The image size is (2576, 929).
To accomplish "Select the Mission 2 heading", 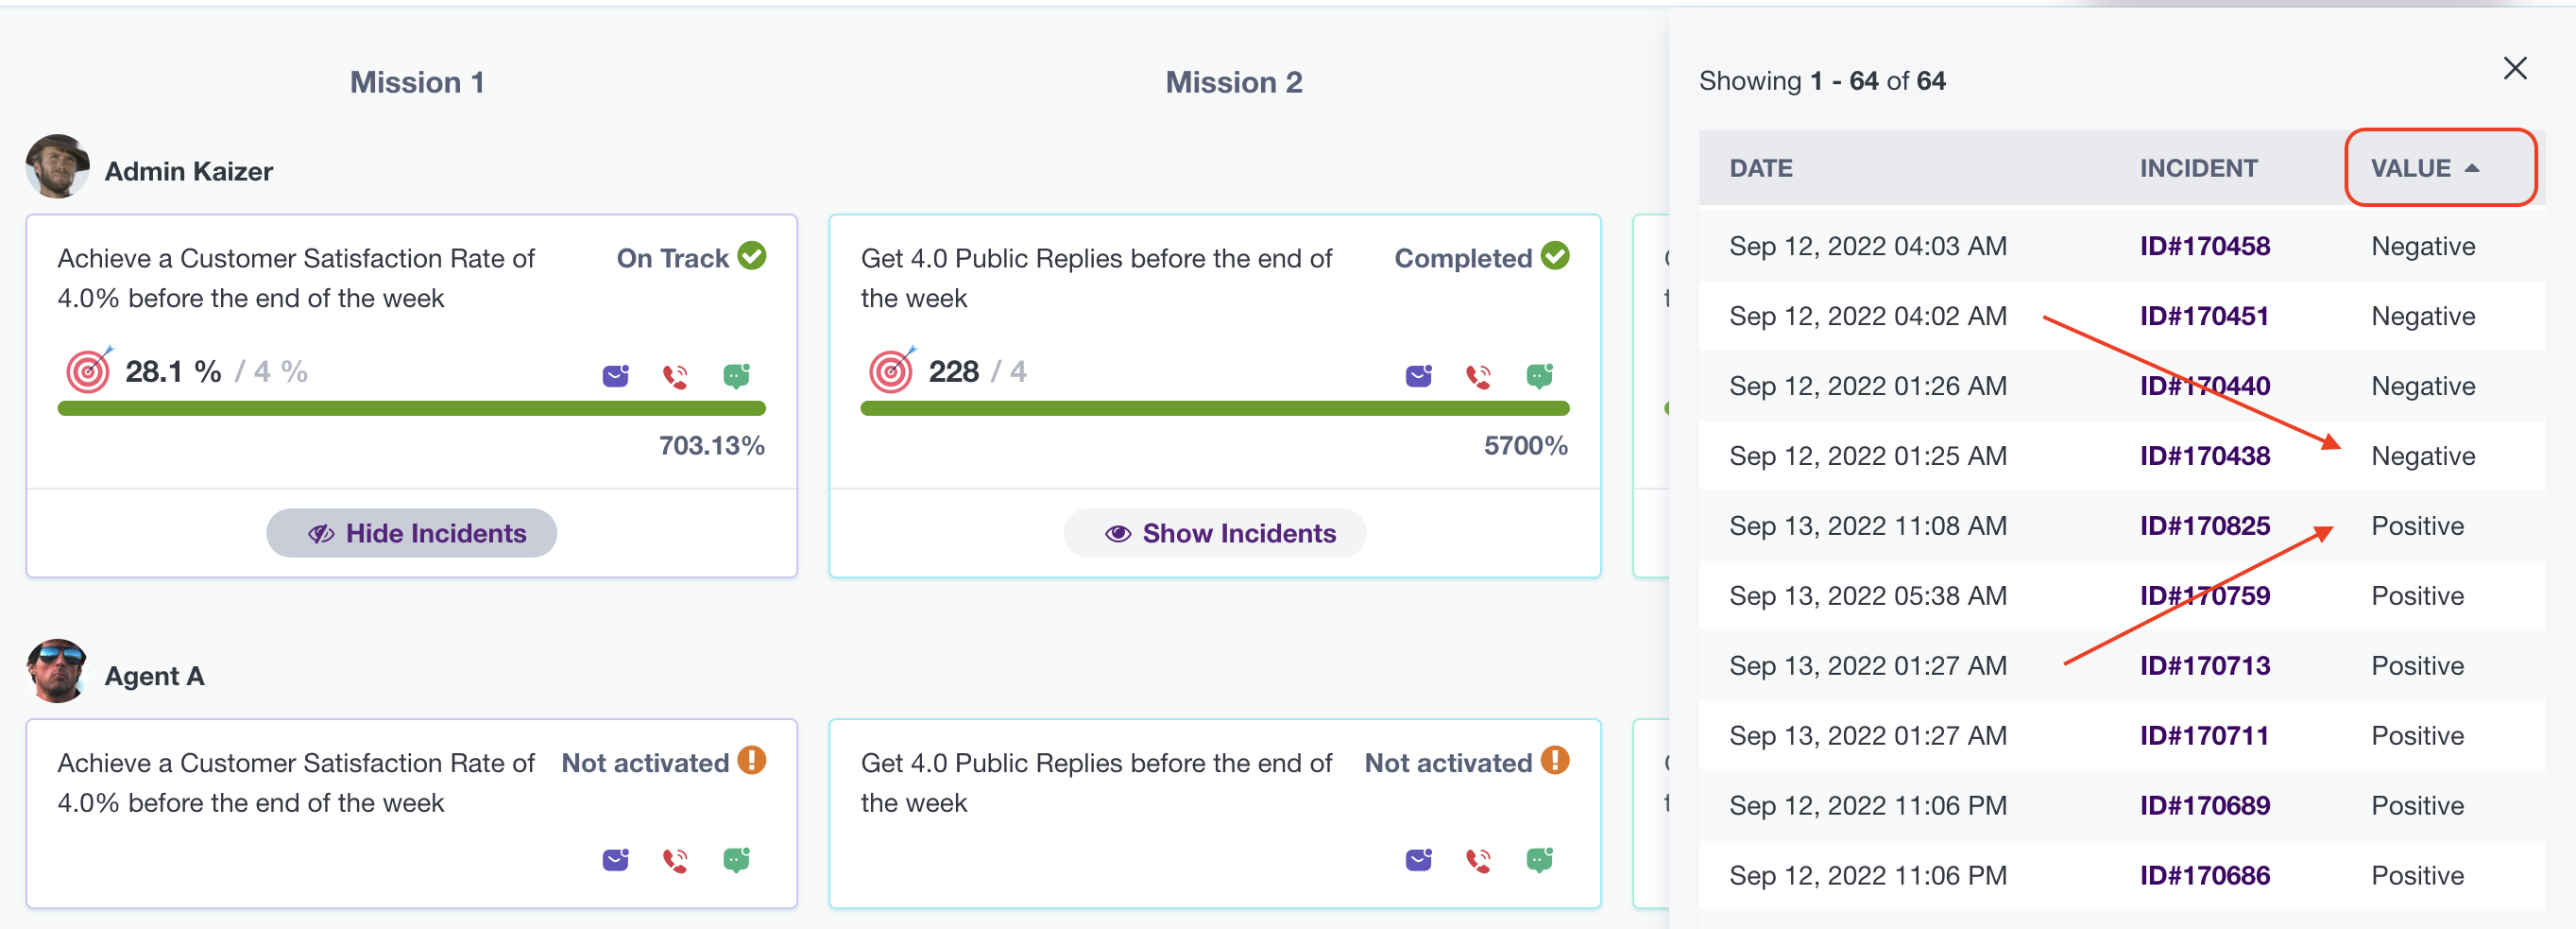I will point(1233,82).
